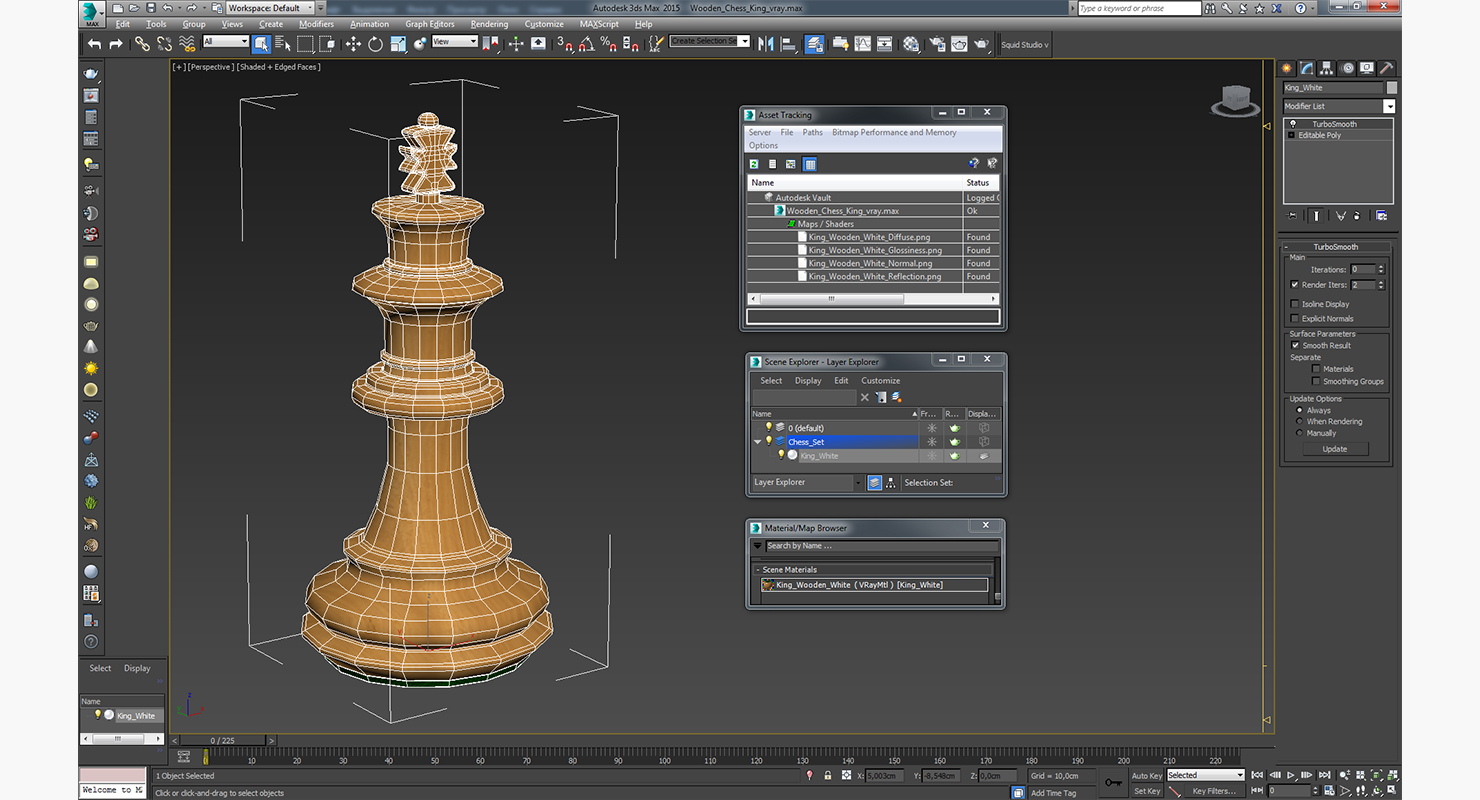Select the Select and Link tool
Screen dimensions: 1480x800
pos(142,44)
